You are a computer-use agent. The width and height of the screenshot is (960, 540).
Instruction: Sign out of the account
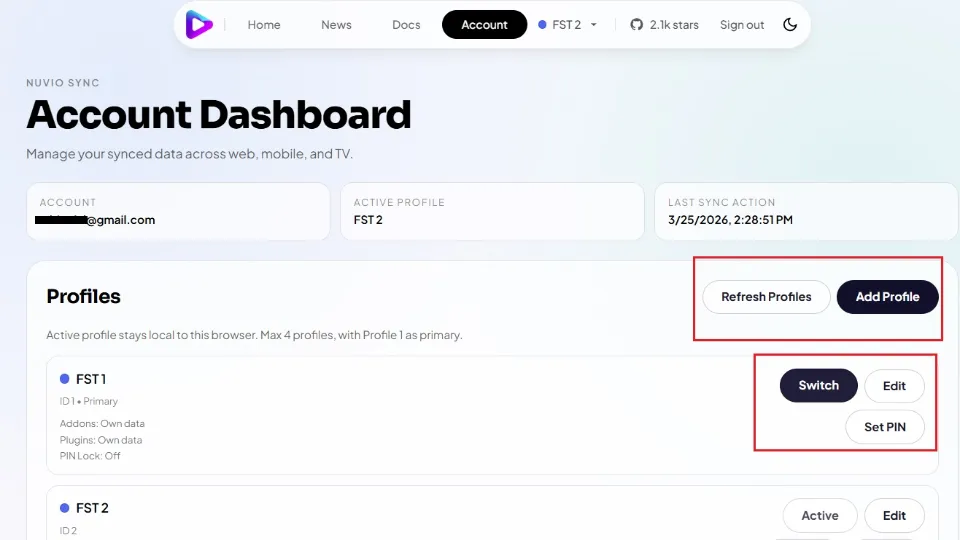[x=741, y=25]
